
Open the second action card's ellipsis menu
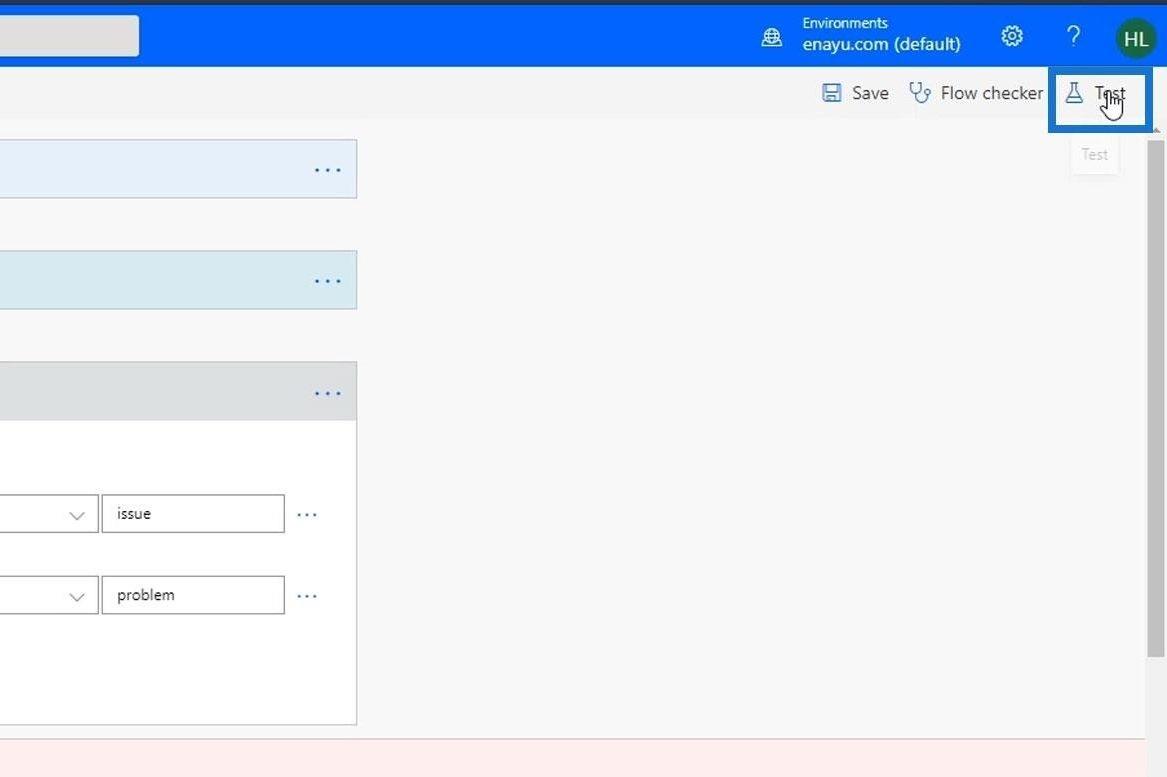point(327,281)
